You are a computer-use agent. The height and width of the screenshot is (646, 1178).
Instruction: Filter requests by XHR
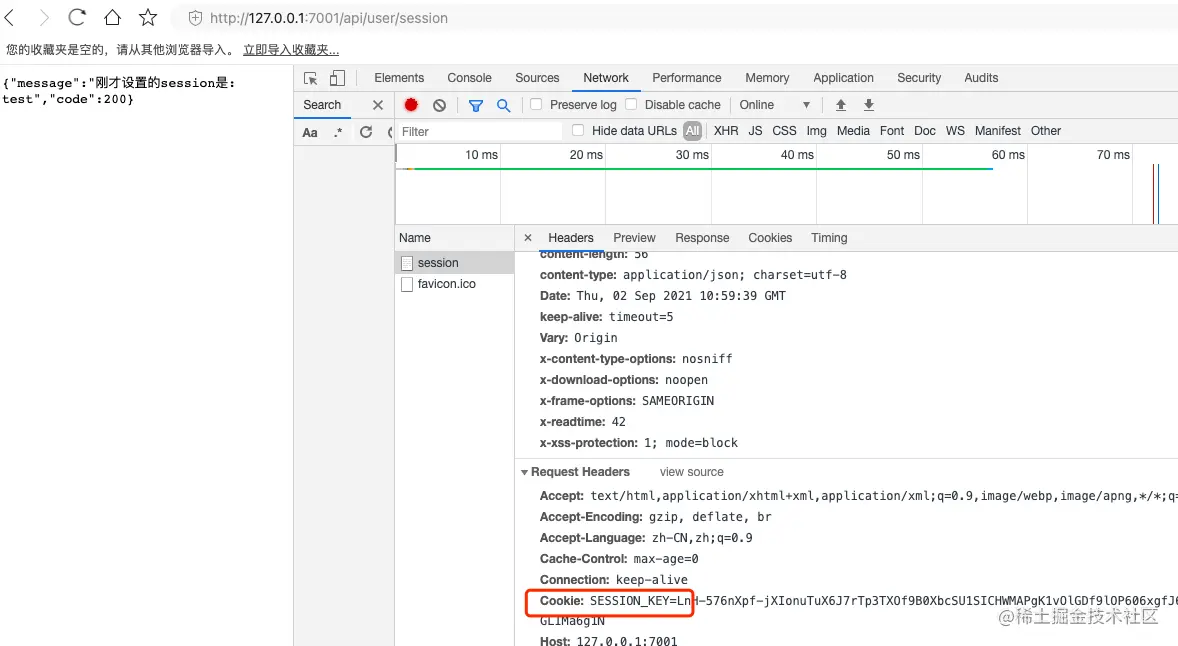pyautogui.click(x=726, y=131)
